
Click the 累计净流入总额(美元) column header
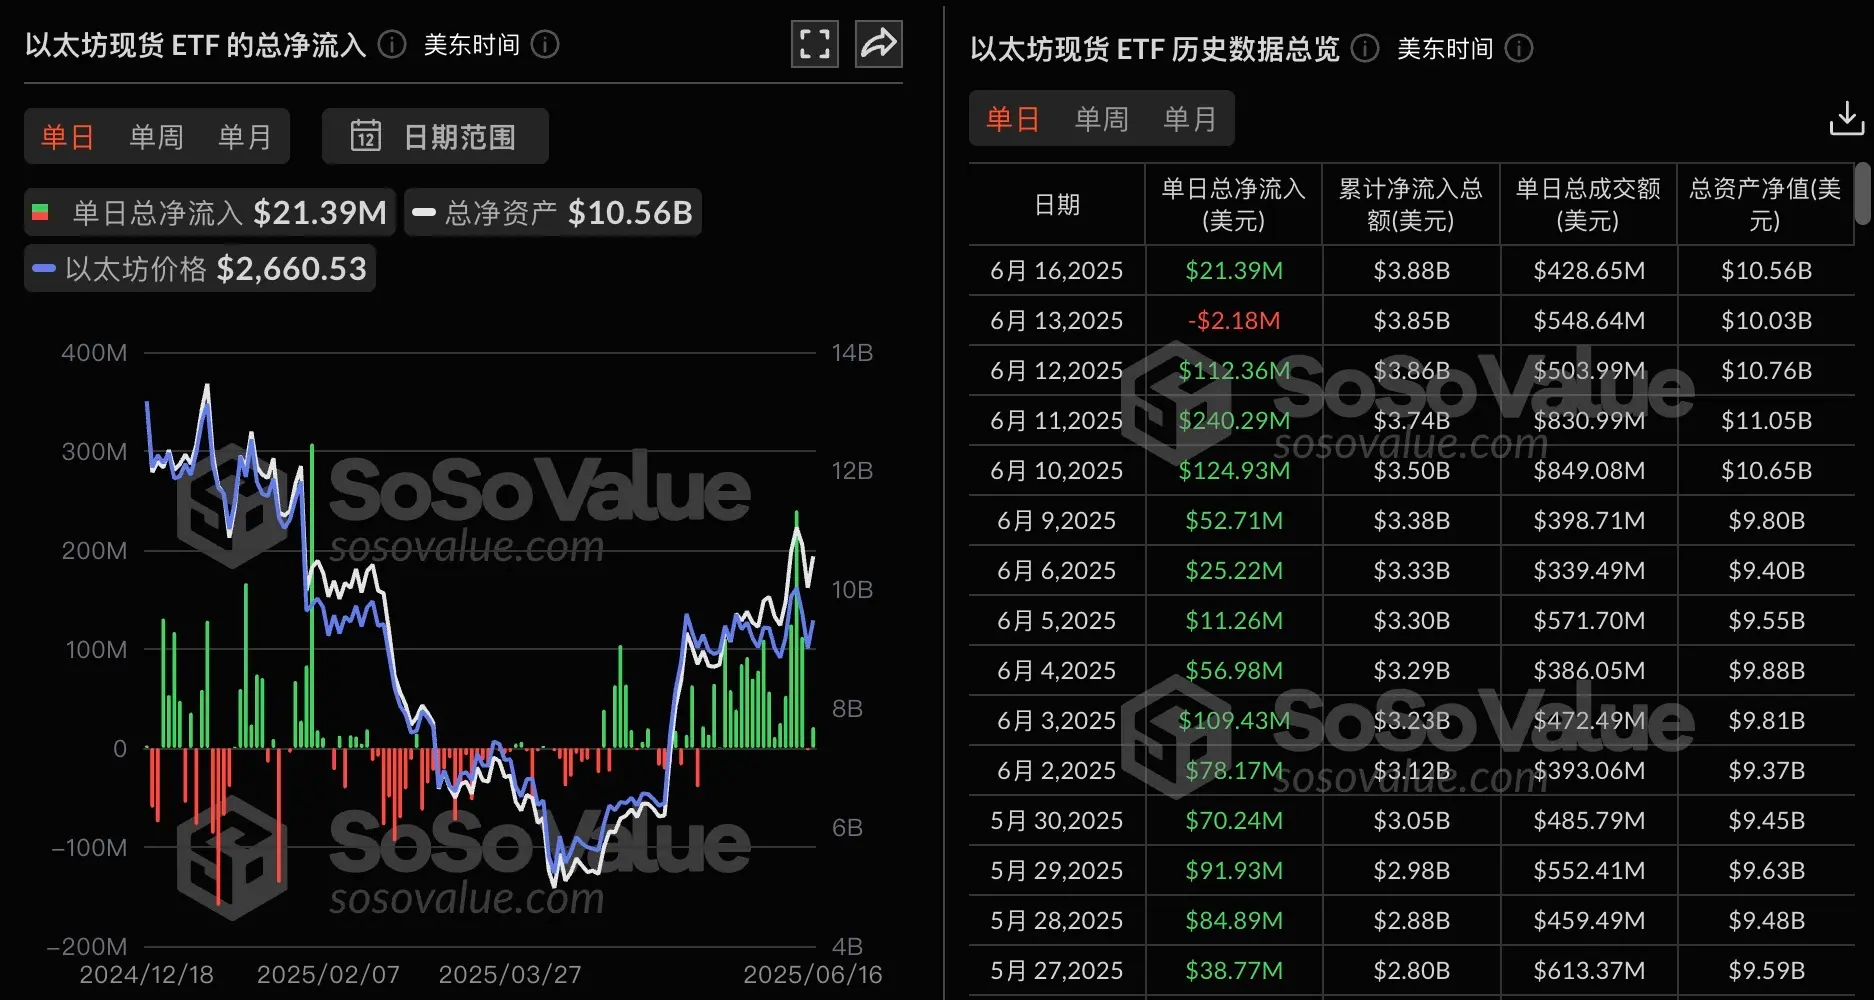click(x=1411, y=205)
